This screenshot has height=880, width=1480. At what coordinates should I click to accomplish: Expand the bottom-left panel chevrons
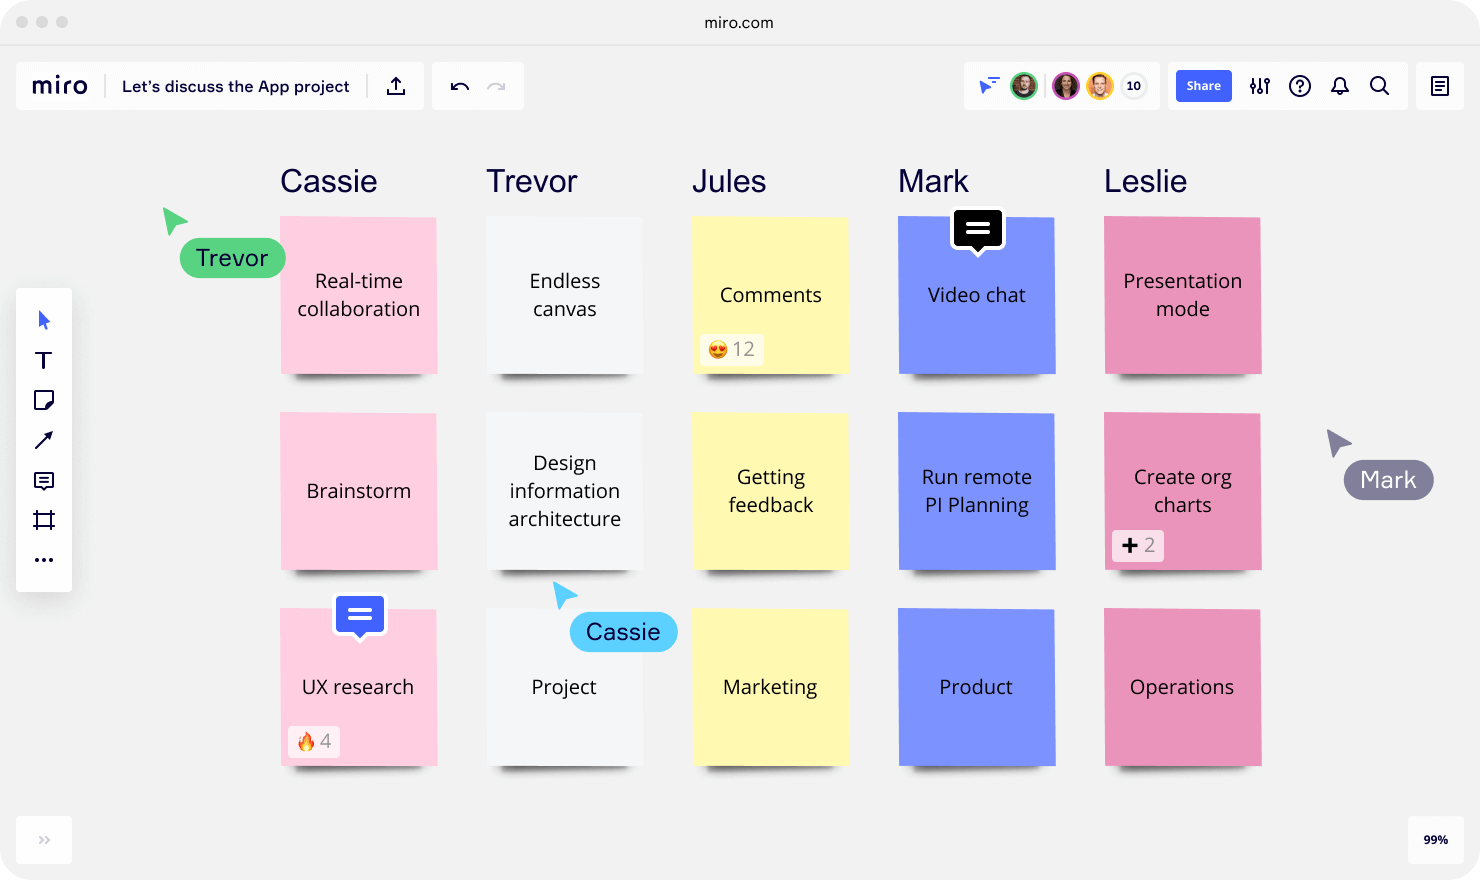pos(44,840)
